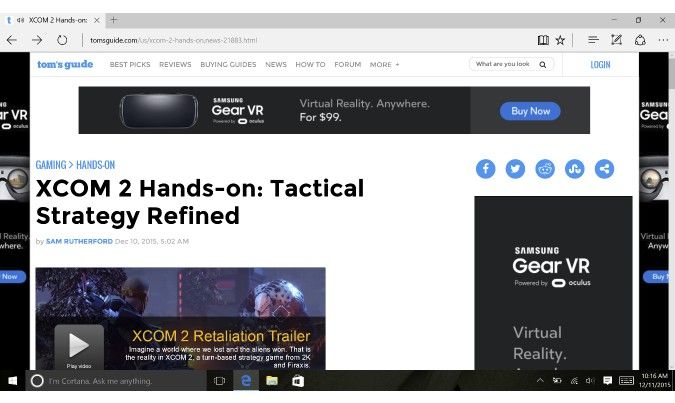Image resolution: width=675 pixels, height=403 pixels.
Task: Open Reading view book icon
Action: click(x=543, y=40)
